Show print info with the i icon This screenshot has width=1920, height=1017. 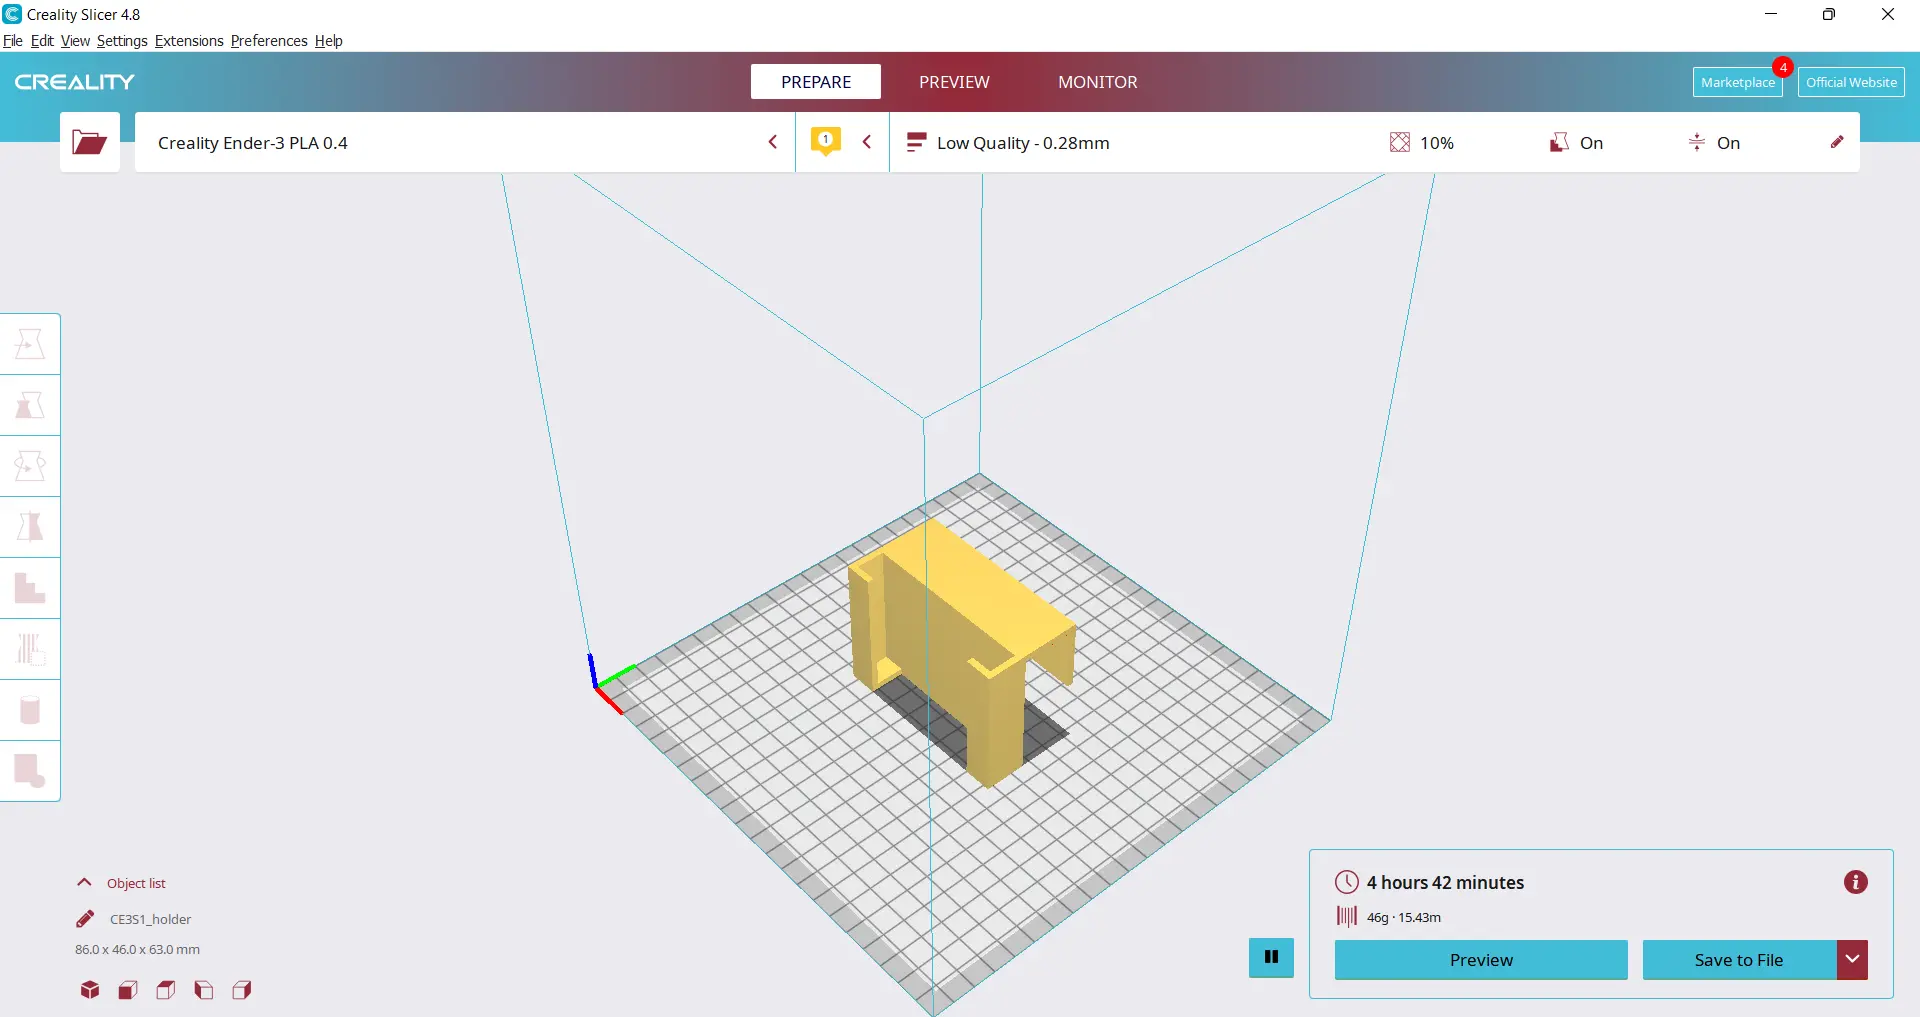tap(1856, 882)
